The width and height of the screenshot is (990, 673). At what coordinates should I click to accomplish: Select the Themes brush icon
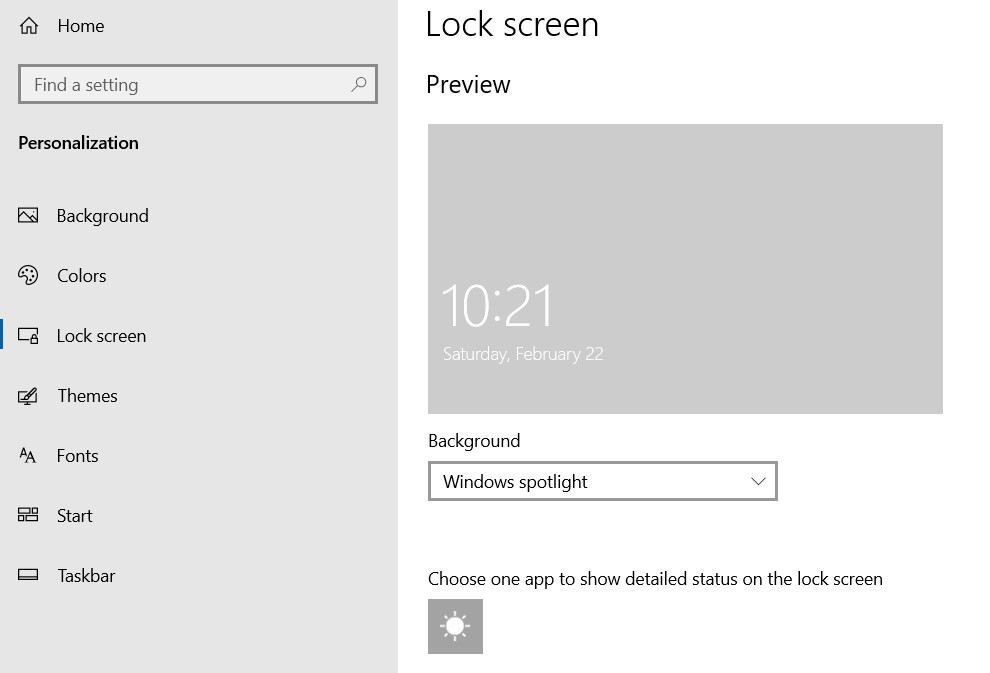click(30, 395)
